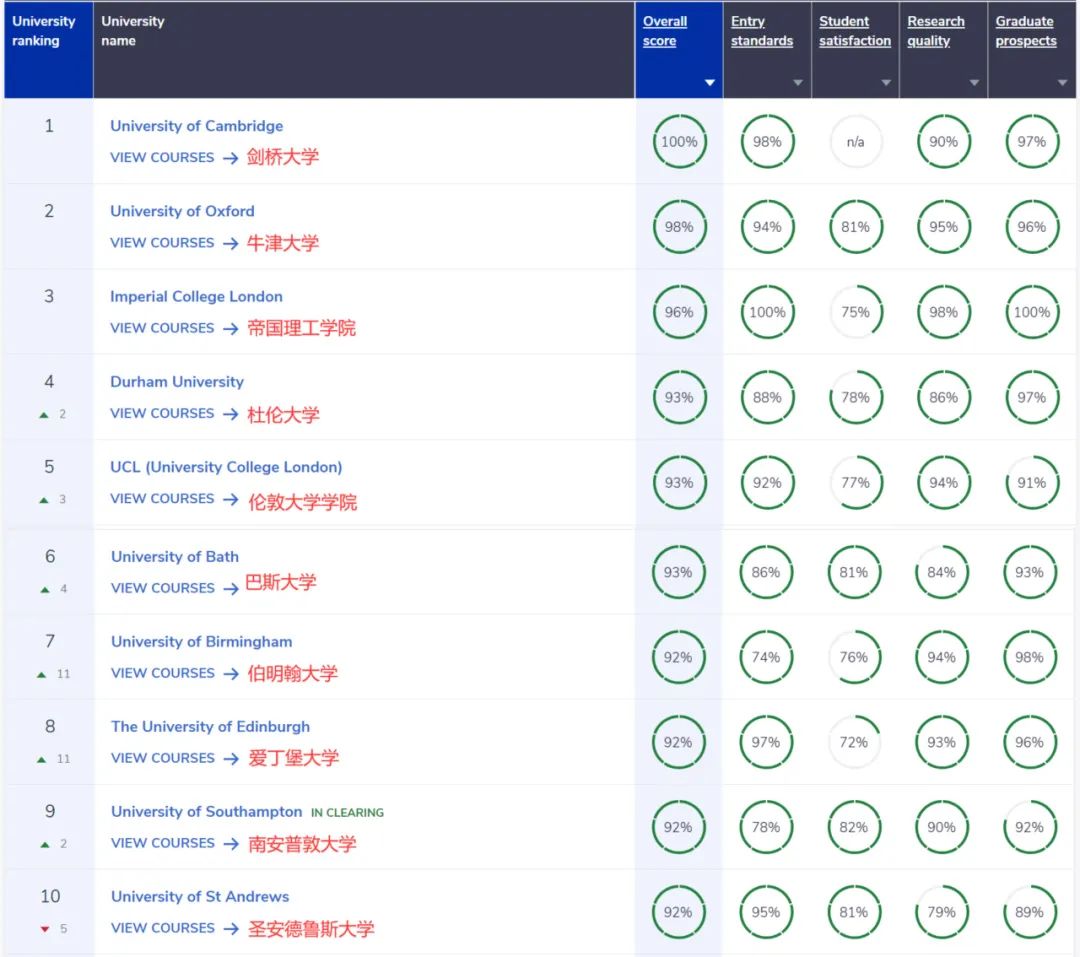
Task: Click Southampton's 82% student satisfaction circle
Action: pos(853,827)
